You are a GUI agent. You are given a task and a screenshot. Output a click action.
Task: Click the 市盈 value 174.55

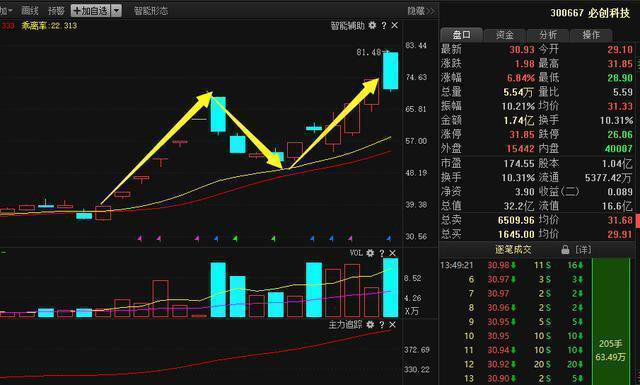point(519,164)
